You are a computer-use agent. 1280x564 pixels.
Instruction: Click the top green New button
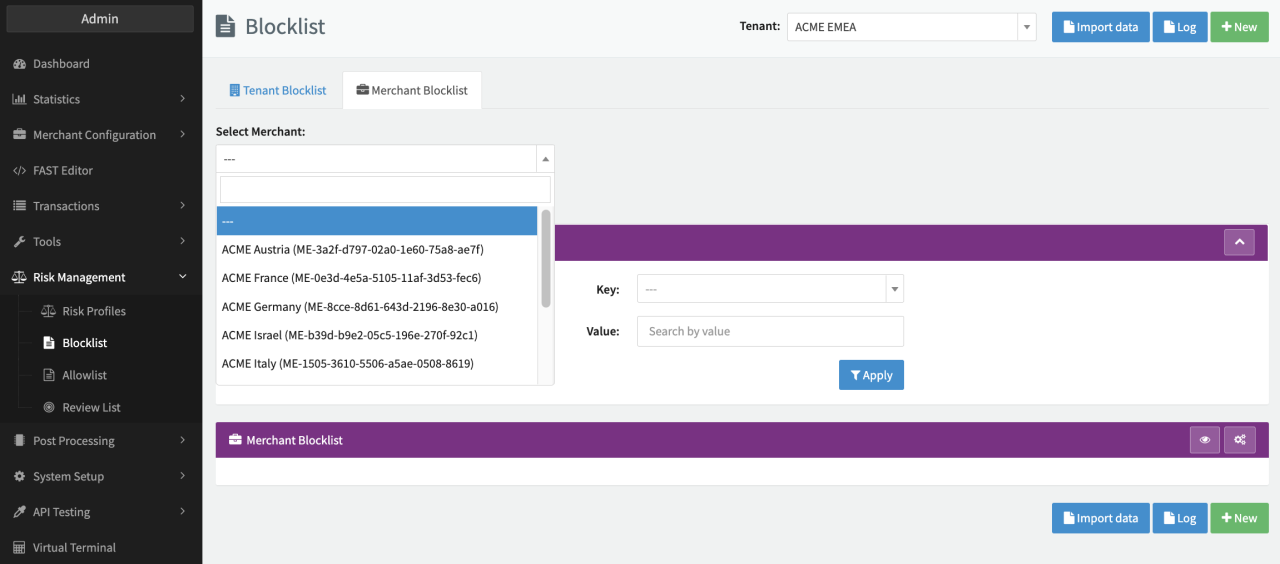coord(1239,27)
